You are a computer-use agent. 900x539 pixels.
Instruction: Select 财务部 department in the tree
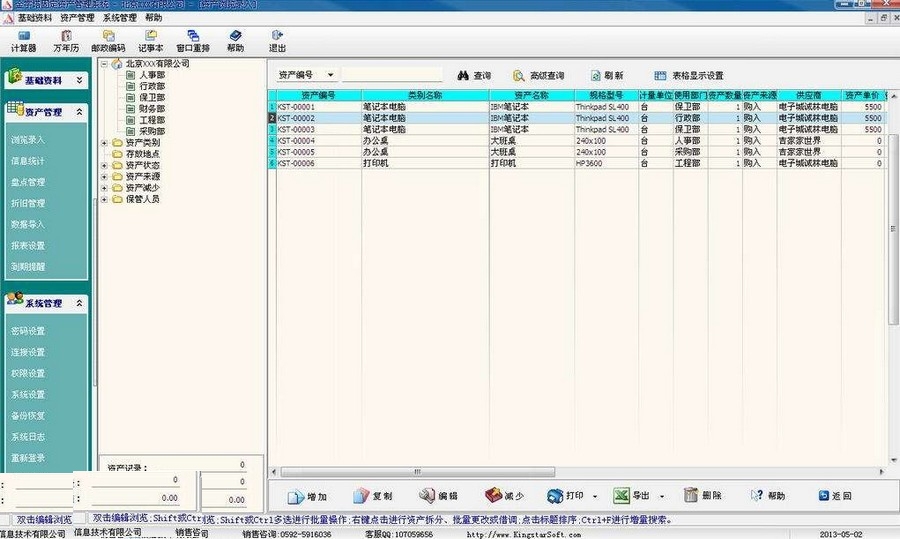152,108
